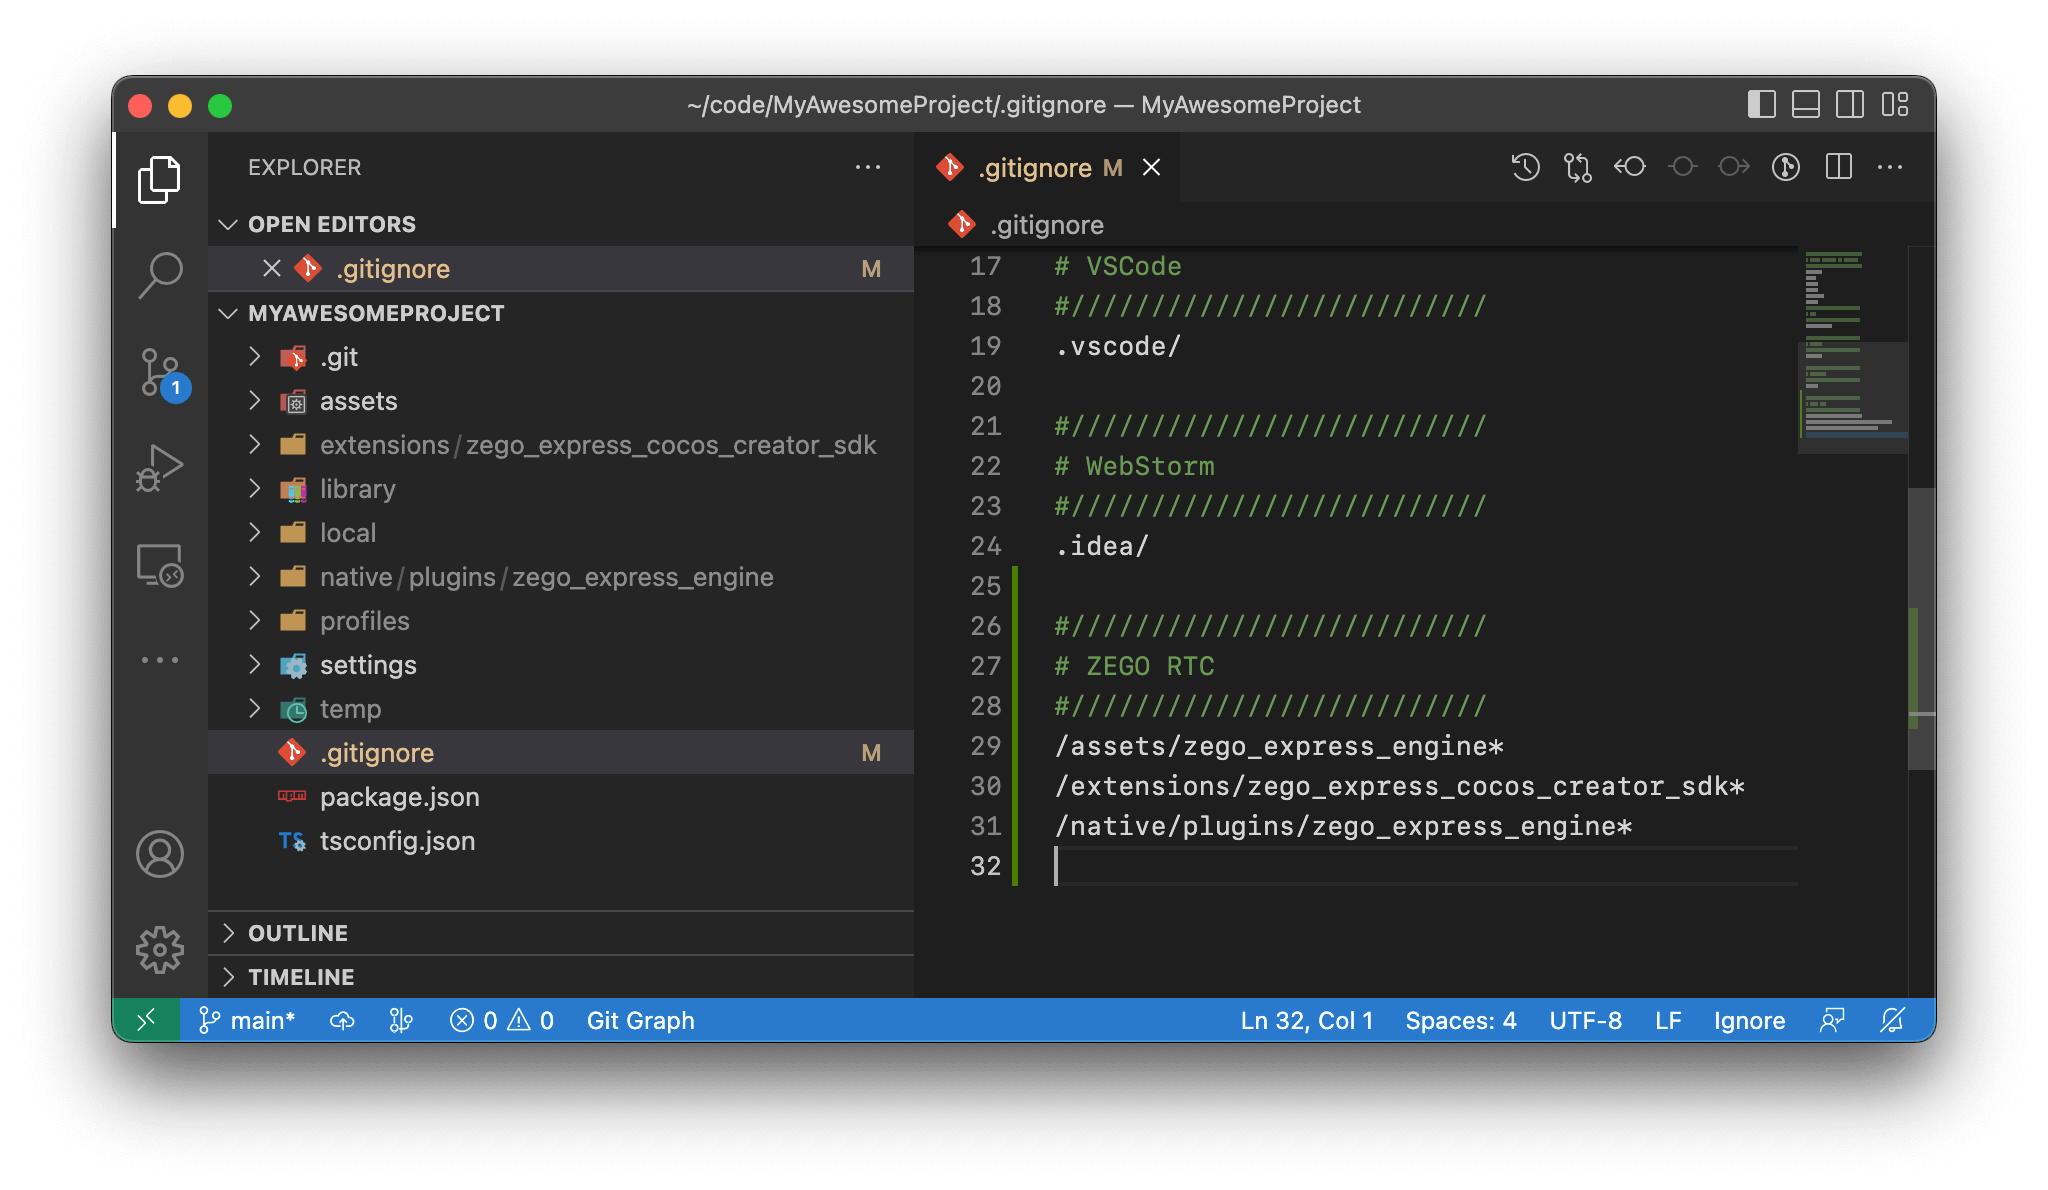Image resolution: width=2048 pixels, height=1190 pixels.
Task: Click the Accounts icon
Action: click(x=160, y=854)
